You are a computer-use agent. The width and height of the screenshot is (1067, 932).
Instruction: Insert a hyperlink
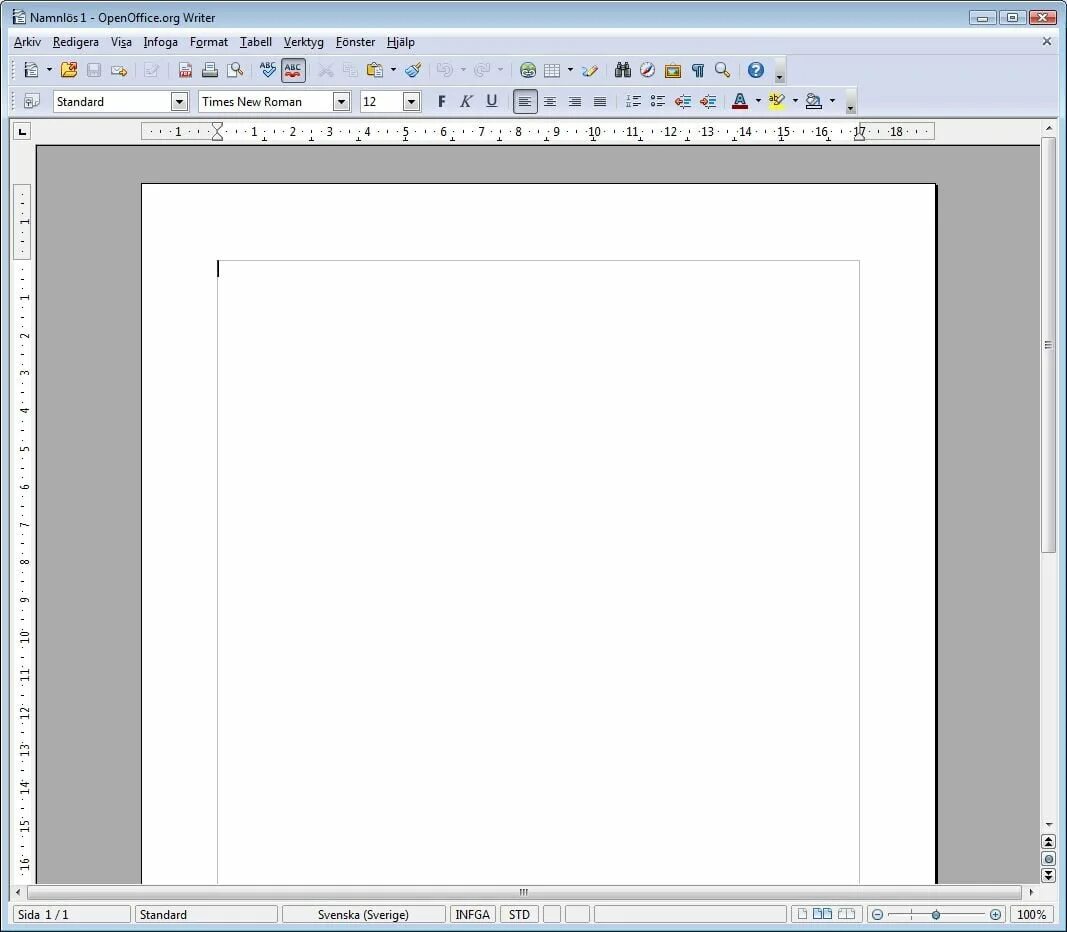(528, 70)
